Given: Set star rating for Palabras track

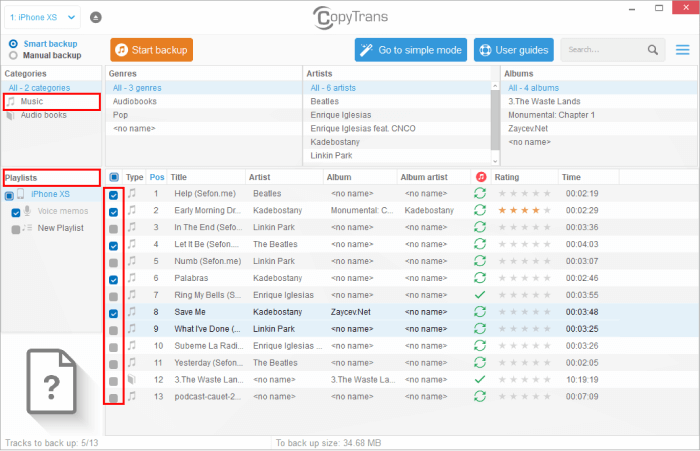Looking at the screenshot, I should [x=525, y=278].
